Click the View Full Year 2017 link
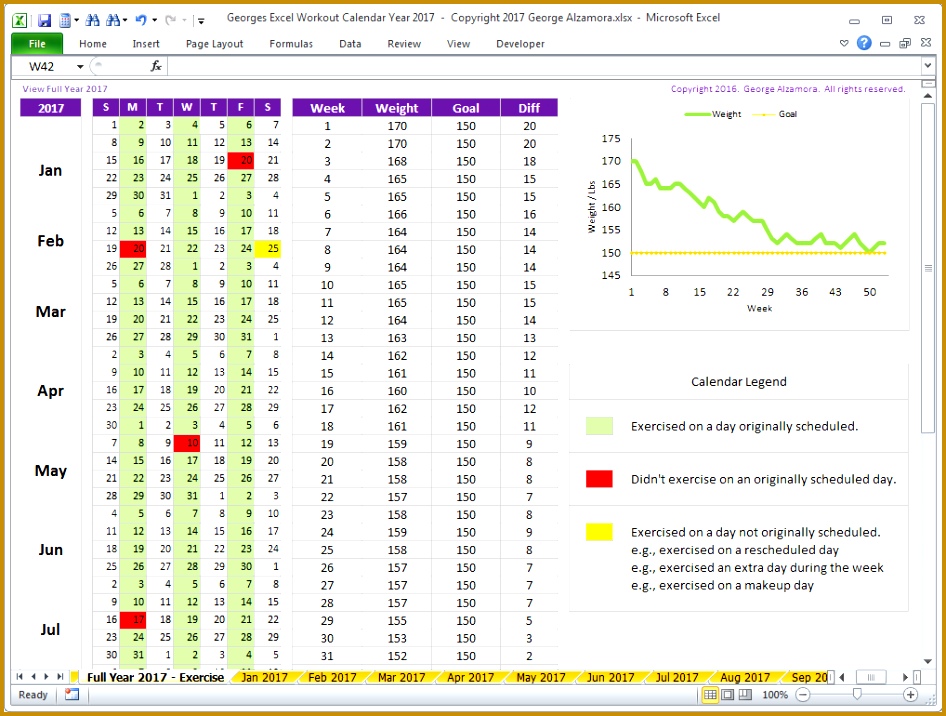The image size is (946, 716). pos(65,89)
